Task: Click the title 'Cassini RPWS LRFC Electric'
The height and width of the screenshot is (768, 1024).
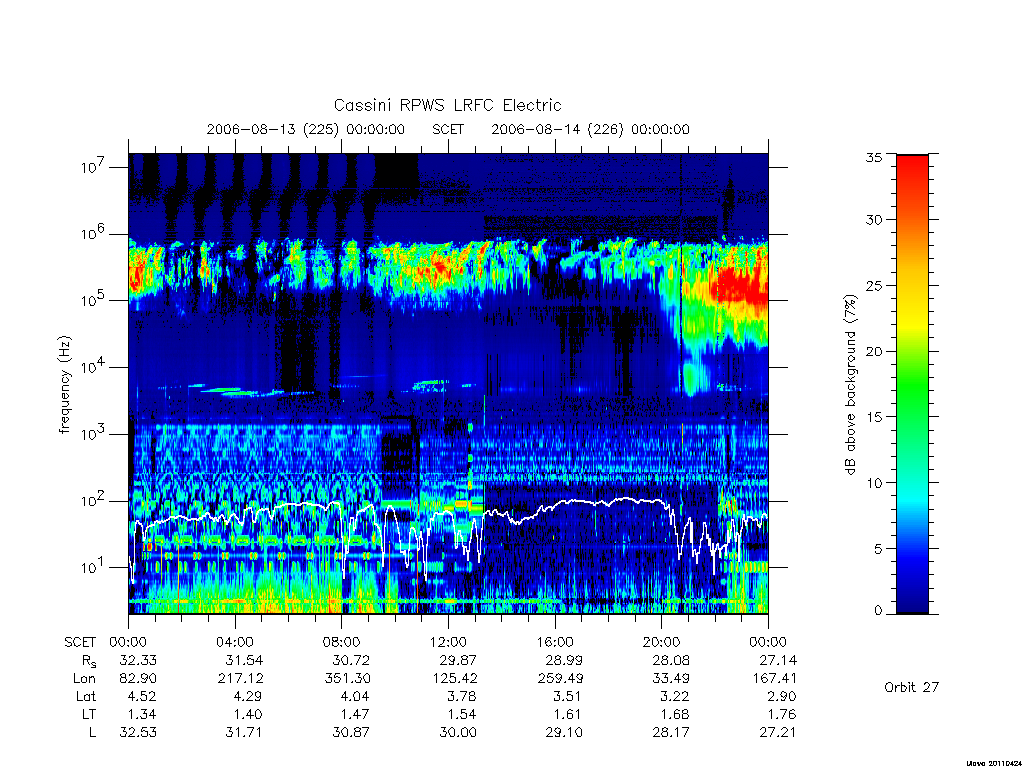Action: [x=447, y=105]
